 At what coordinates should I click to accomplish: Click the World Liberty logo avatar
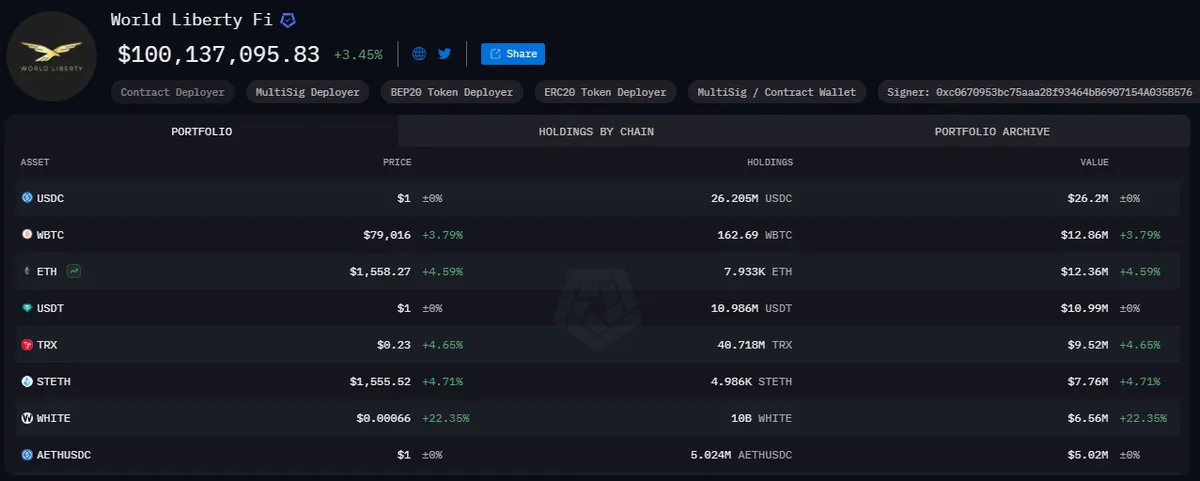click(x=52, y=57)
